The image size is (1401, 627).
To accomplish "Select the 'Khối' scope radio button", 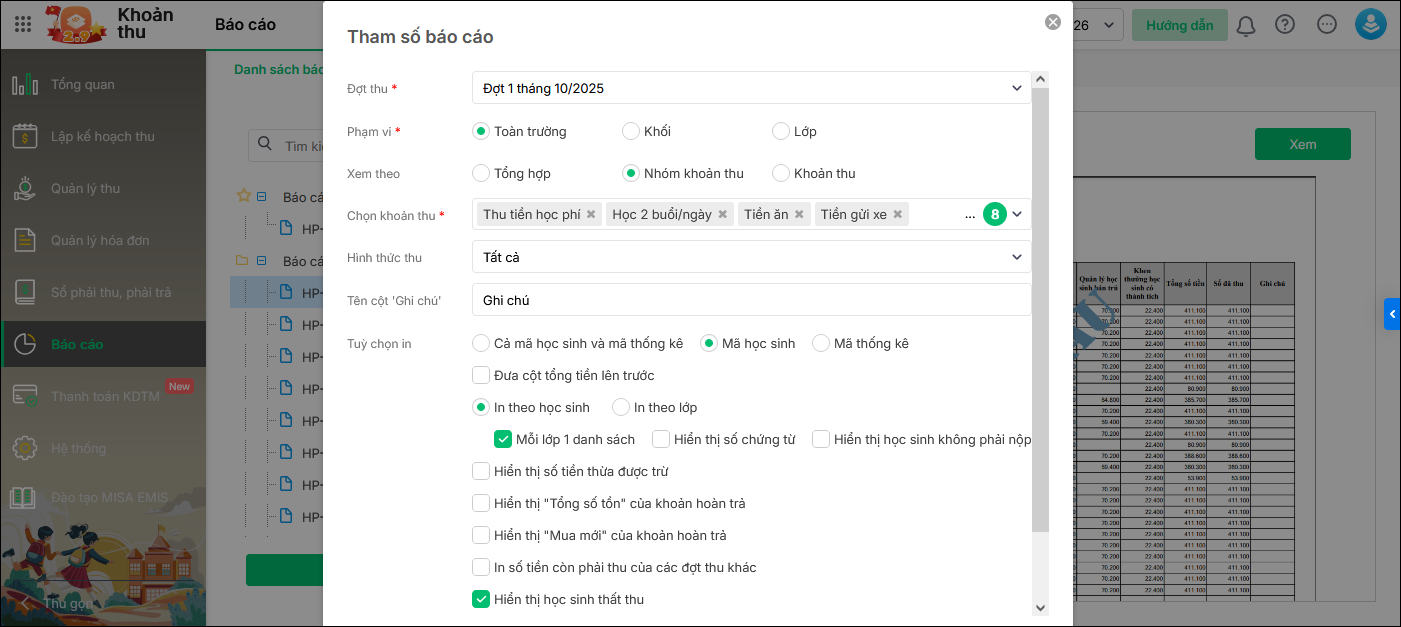I will (x=631, y=131).
